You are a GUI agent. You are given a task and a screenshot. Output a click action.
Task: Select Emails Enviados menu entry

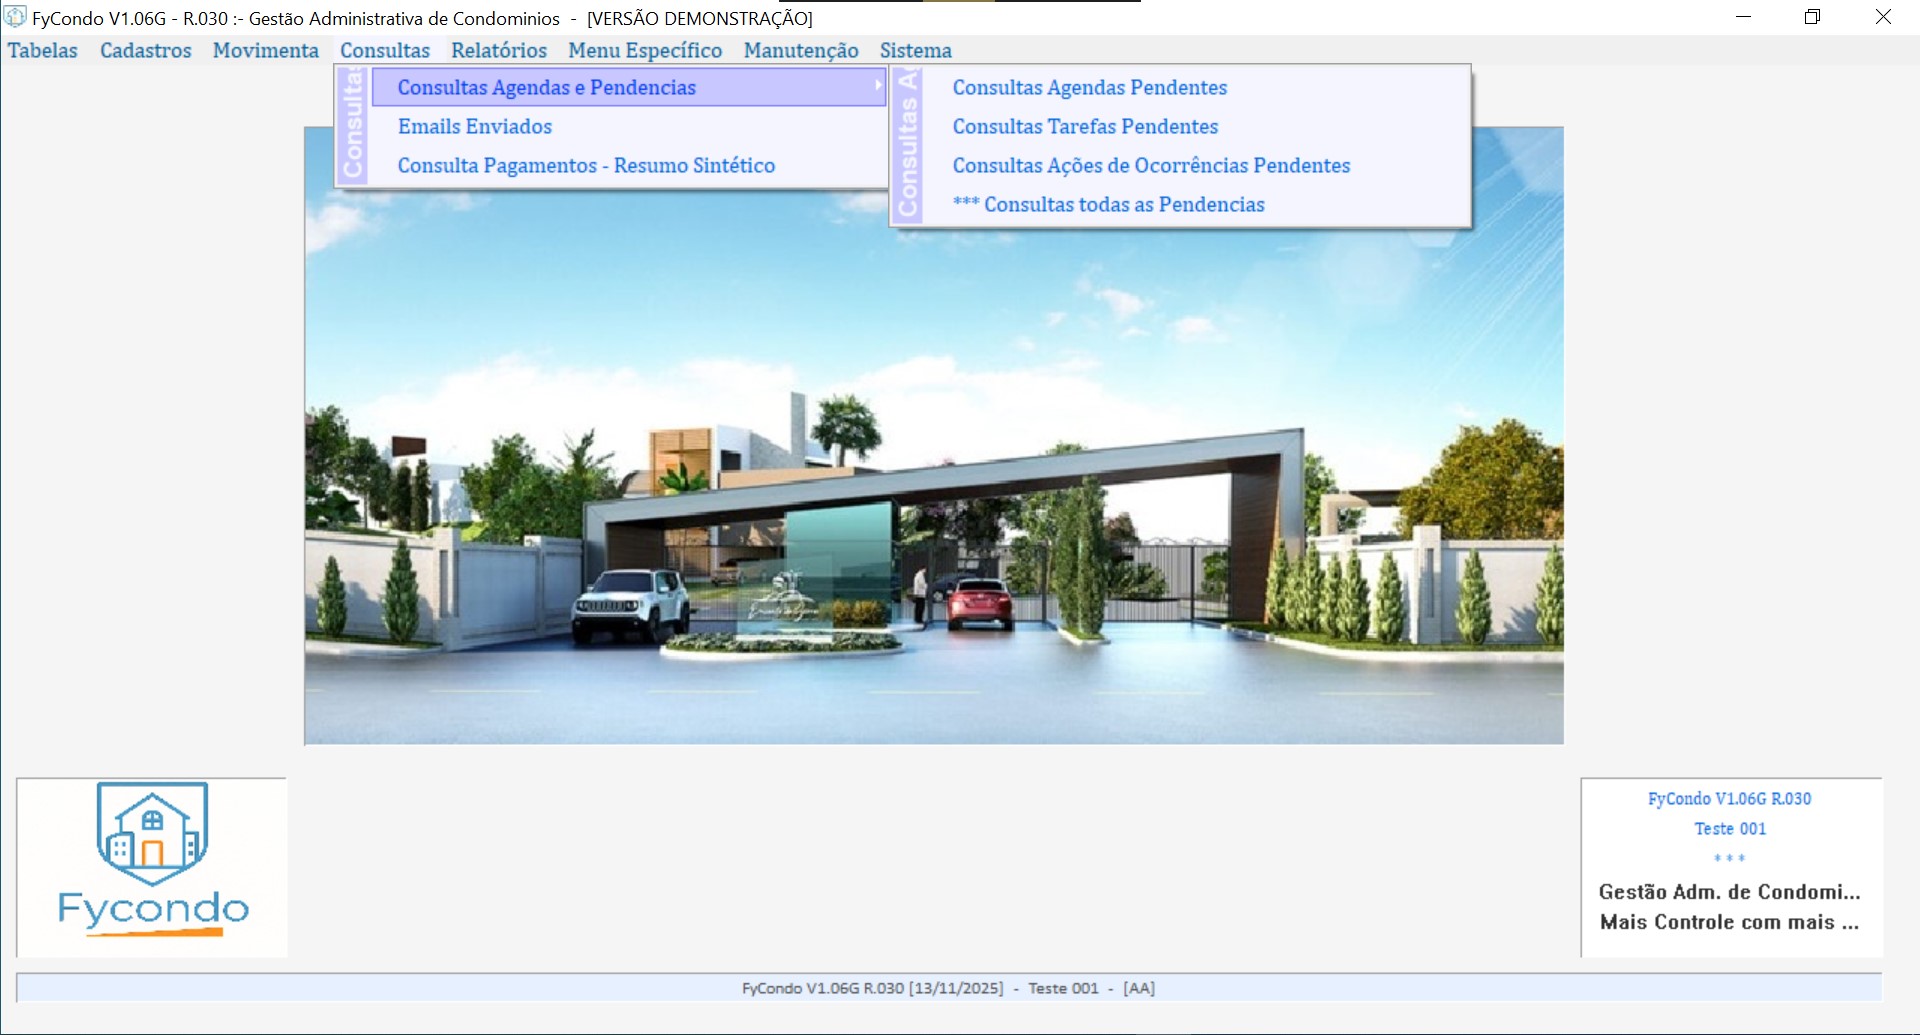coord(474,126)
